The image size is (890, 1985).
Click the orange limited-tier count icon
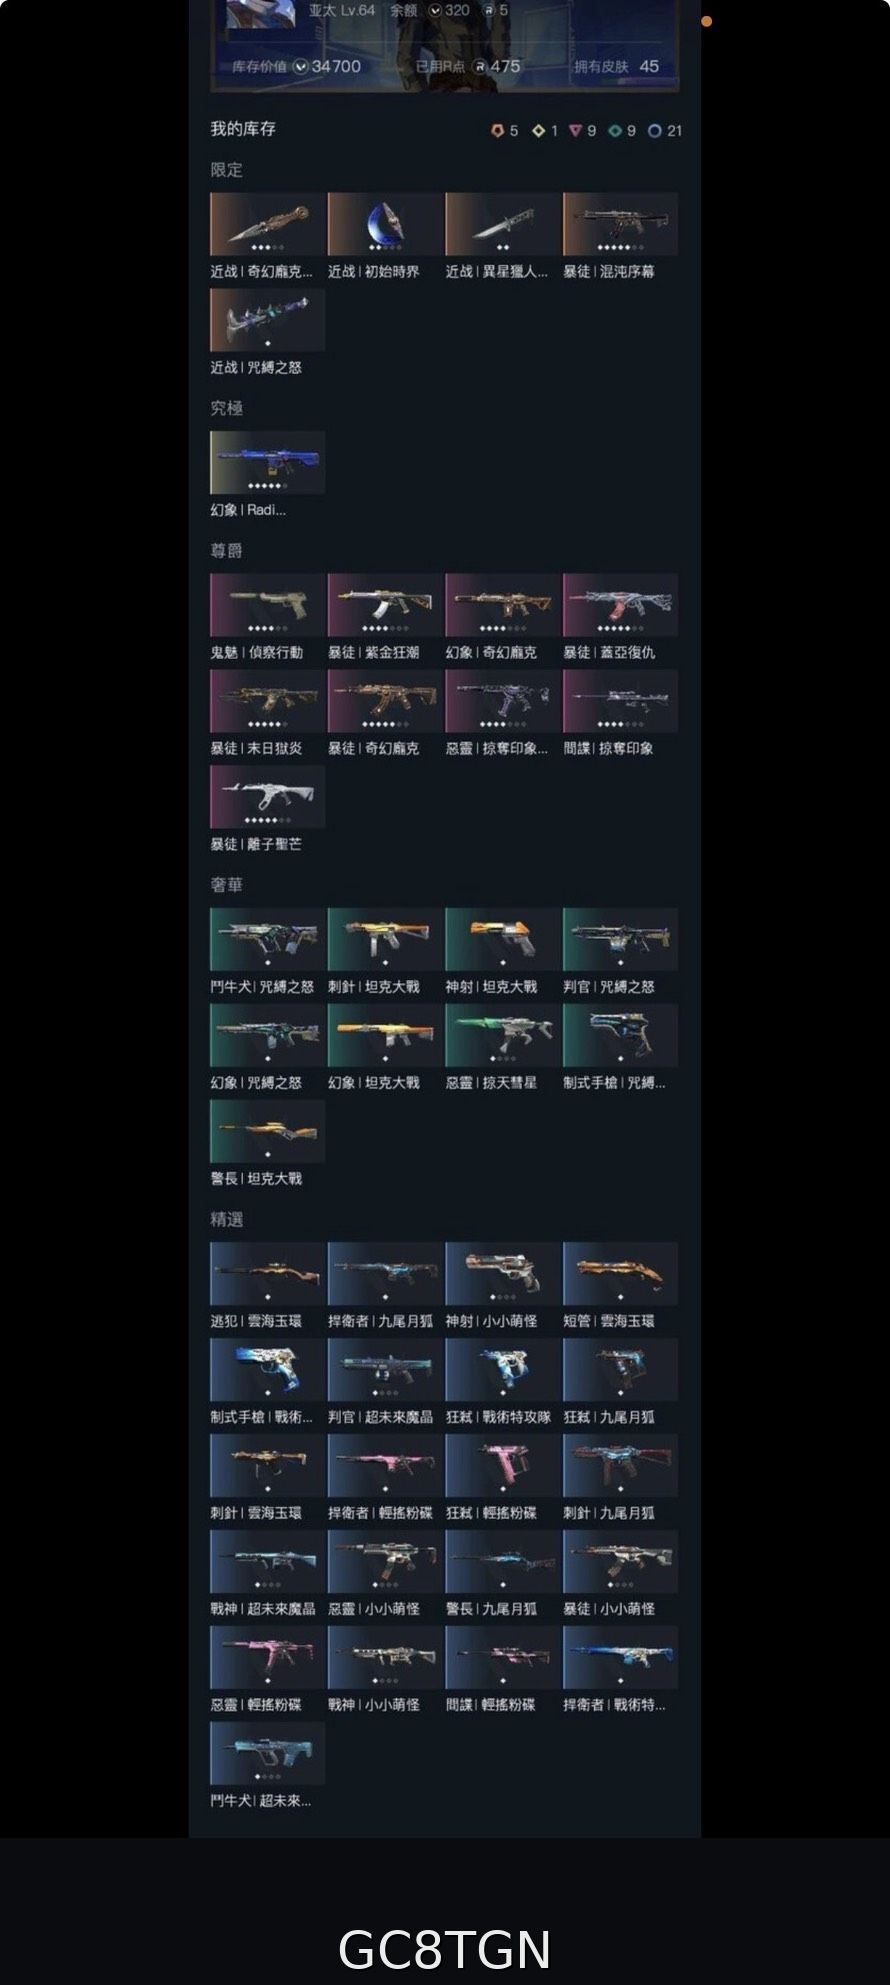coord(497,131)
